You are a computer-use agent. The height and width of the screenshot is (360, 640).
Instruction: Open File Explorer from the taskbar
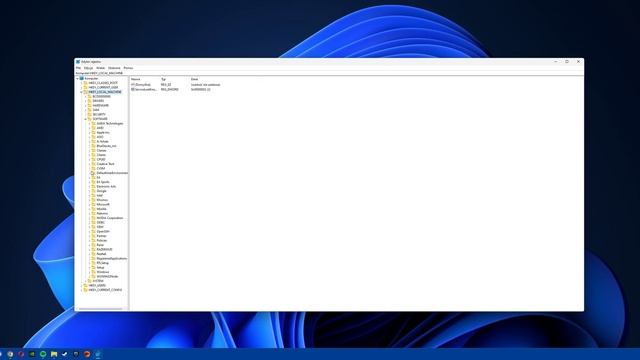point(54,354)
